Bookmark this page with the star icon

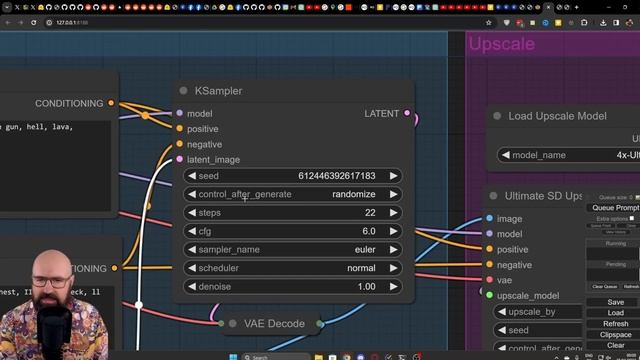click(489, 23)
